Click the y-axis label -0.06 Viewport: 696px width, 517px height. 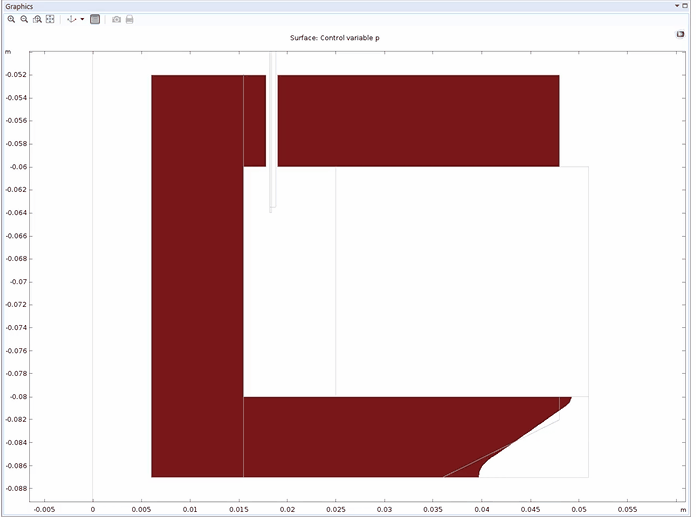(x=19, y=167)
